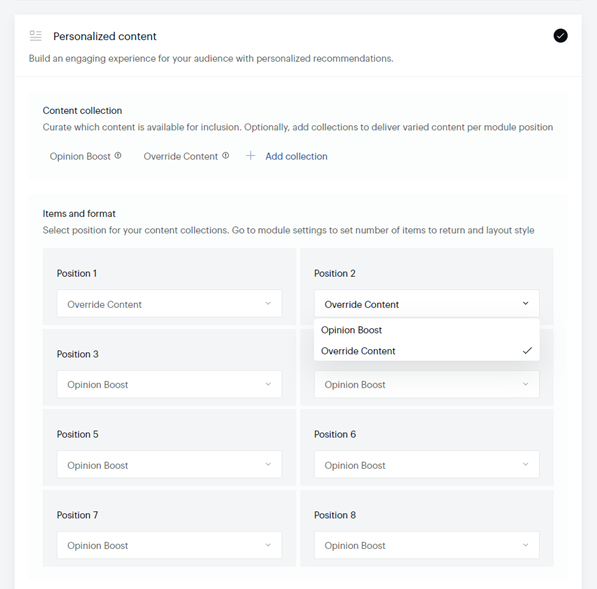Click the Position 7 label
597x589 pixels.
pos(77,515)
